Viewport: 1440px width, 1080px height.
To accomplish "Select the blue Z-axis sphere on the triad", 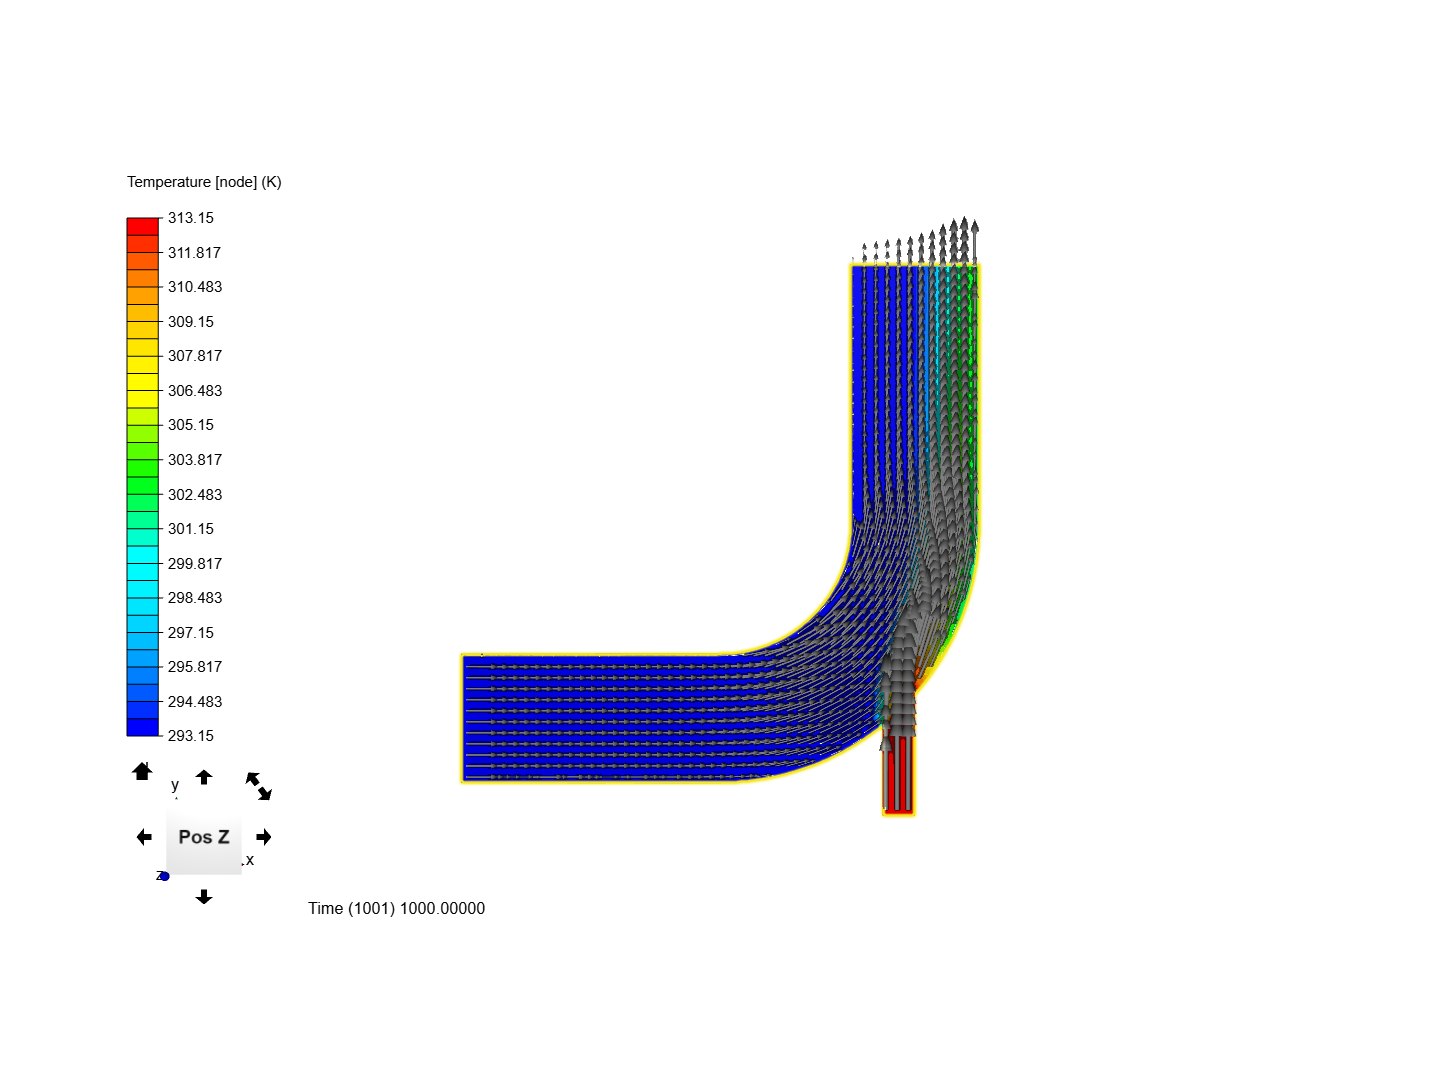I will (163, 876).
